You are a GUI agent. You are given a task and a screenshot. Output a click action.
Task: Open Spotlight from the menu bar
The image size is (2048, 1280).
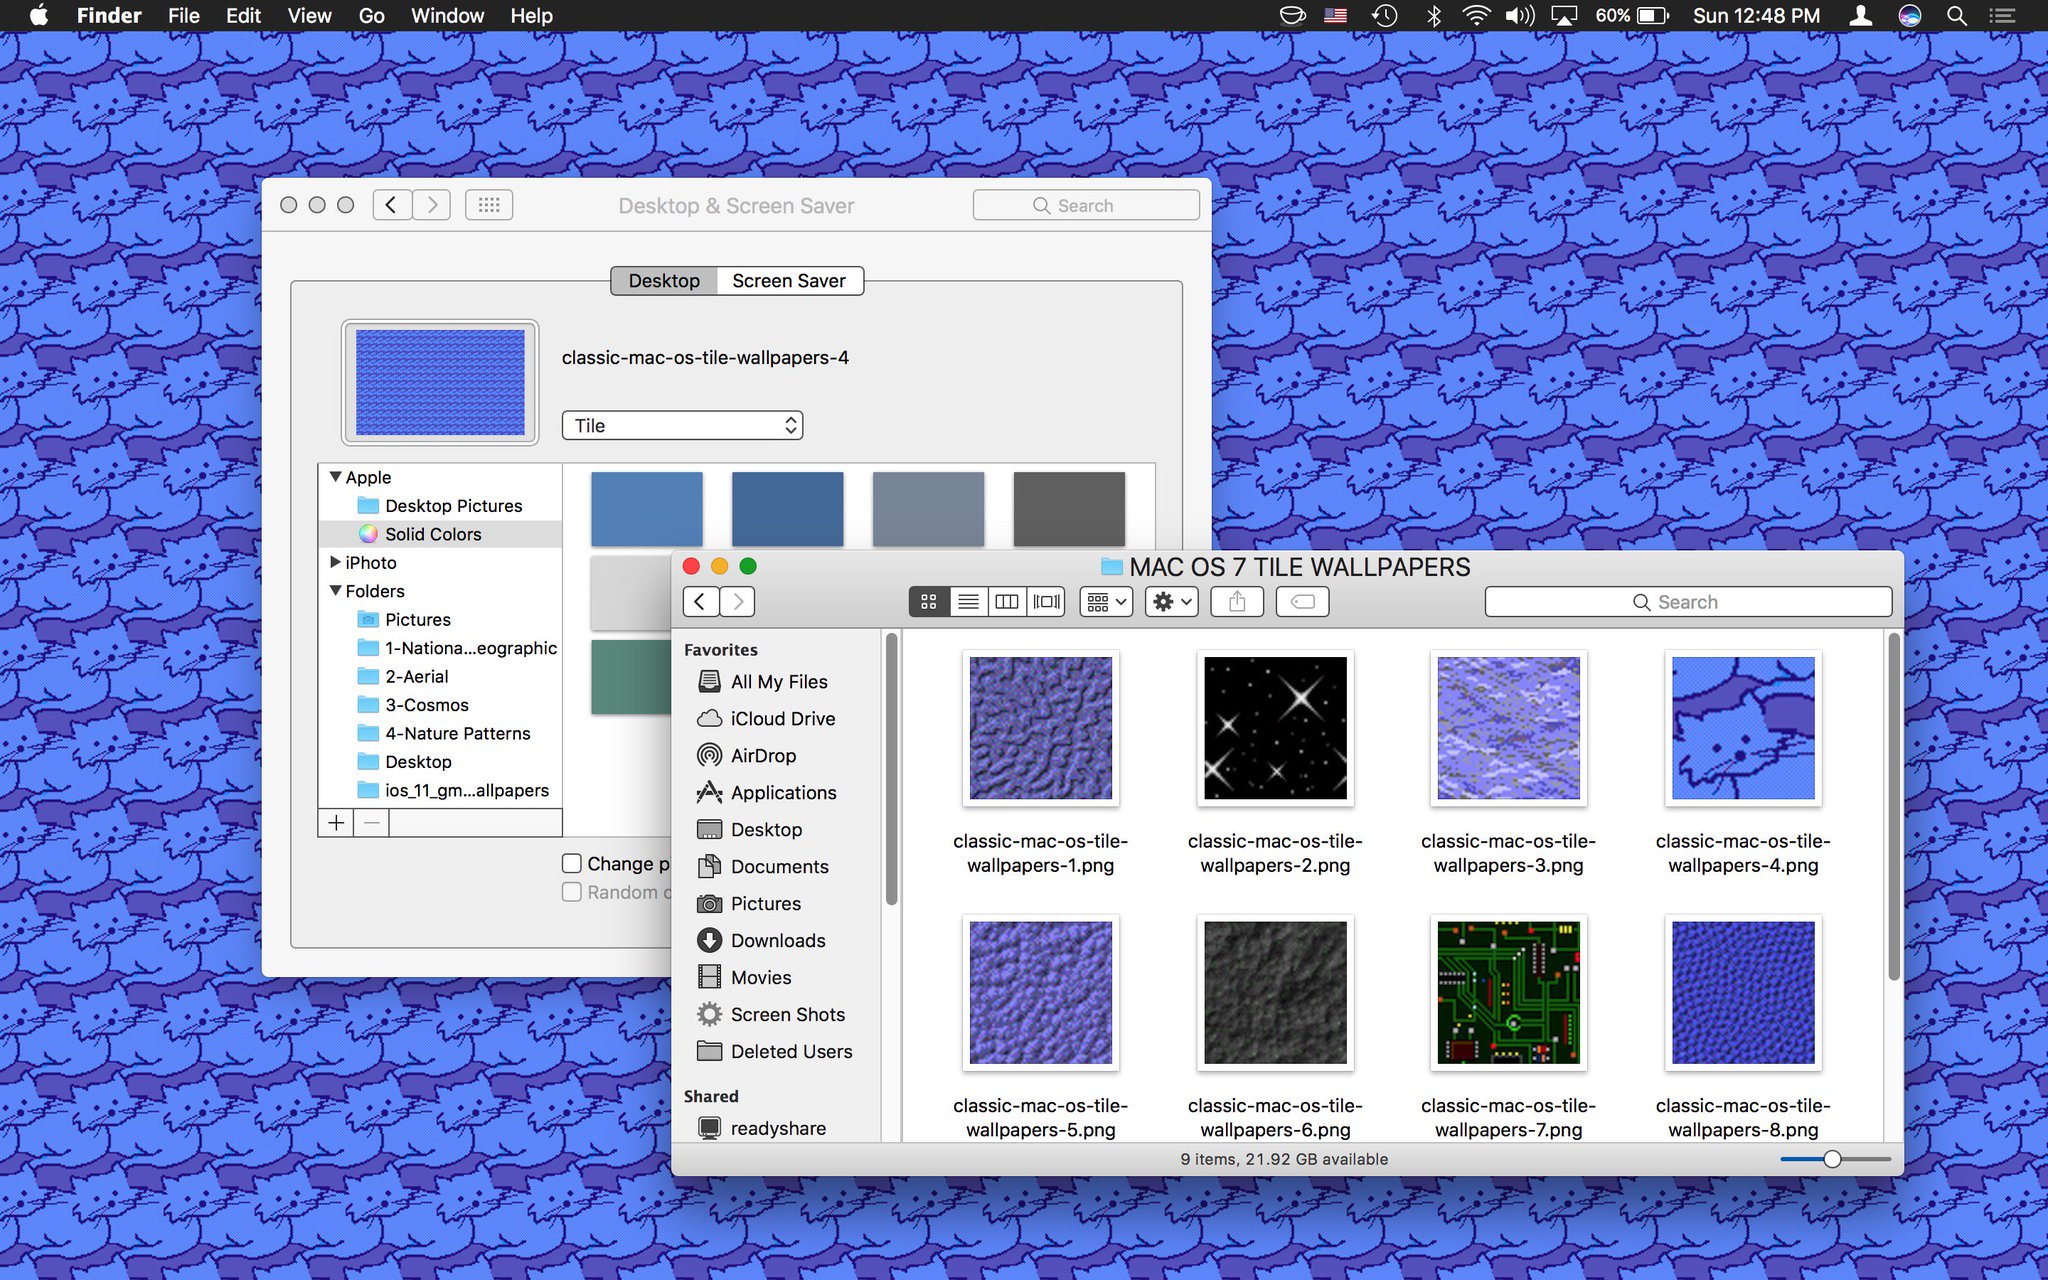coord(1957,15)
